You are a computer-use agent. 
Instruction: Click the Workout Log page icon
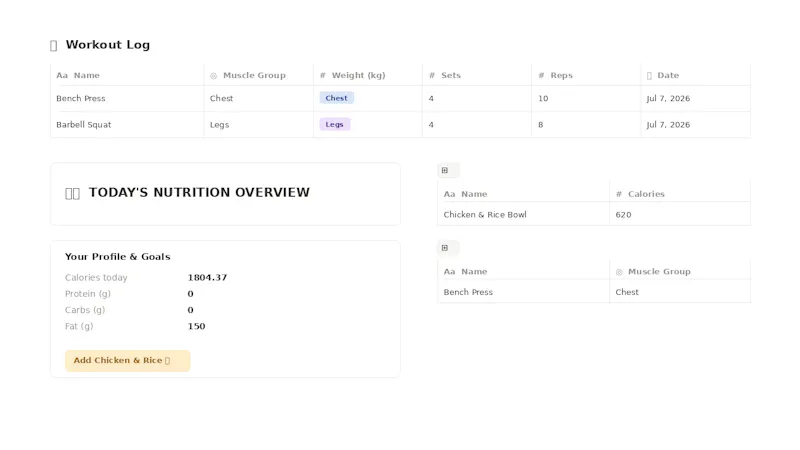[x=54, y=45]
